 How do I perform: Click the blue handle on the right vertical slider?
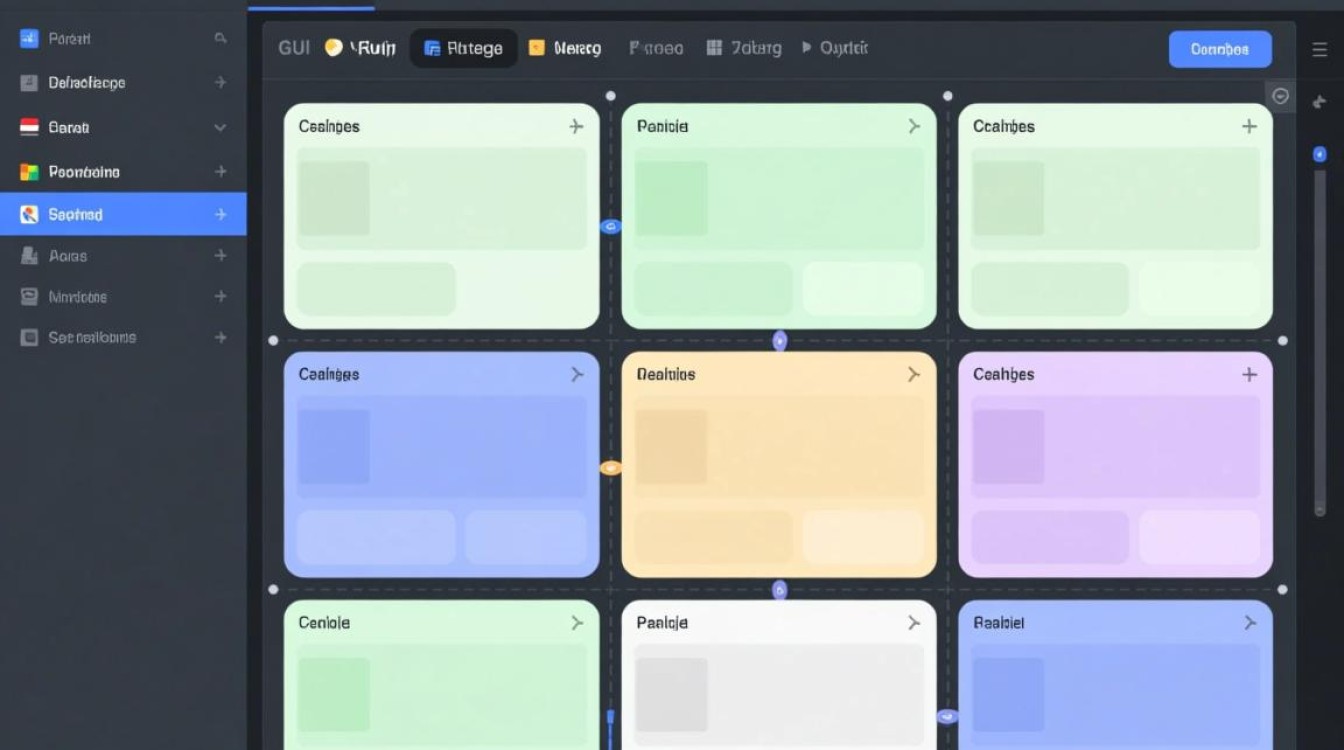1319,154
